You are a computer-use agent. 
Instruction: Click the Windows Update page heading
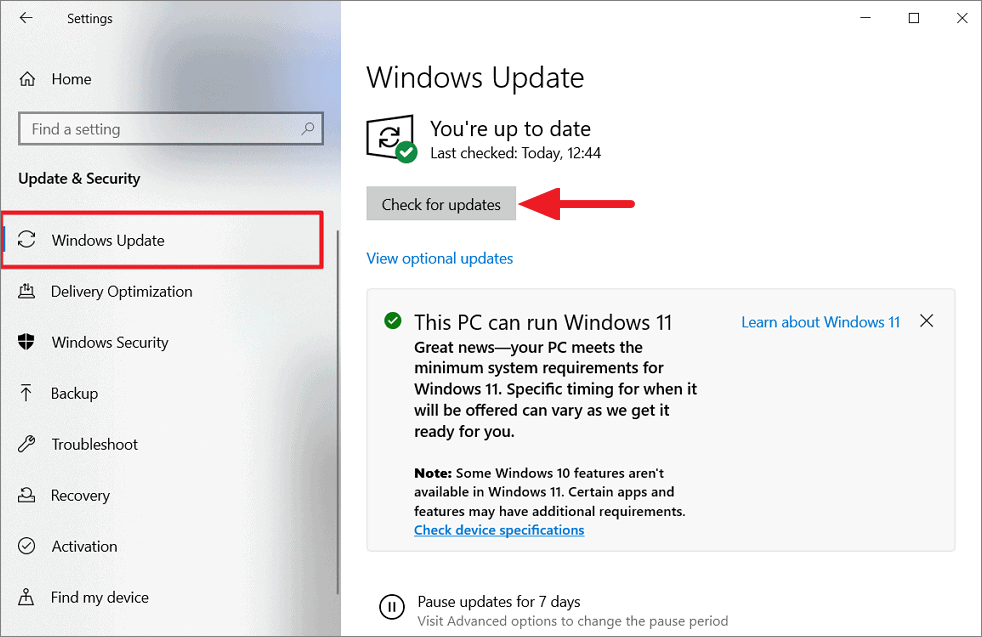475,78
